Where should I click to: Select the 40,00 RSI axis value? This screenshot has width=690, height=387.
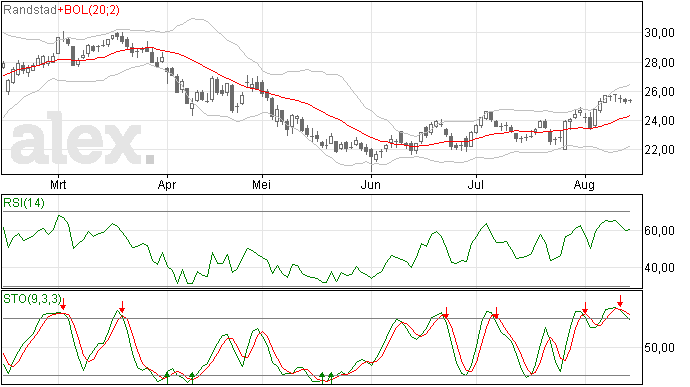click(660, 268)
